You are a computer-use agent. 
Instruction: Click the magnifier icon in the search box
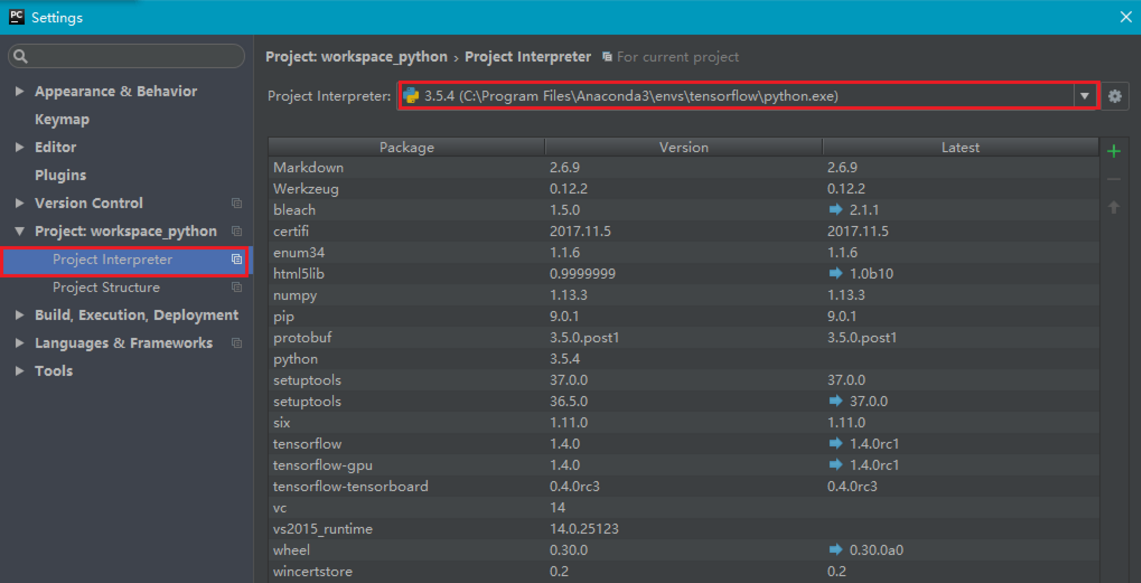click(21, 56)
